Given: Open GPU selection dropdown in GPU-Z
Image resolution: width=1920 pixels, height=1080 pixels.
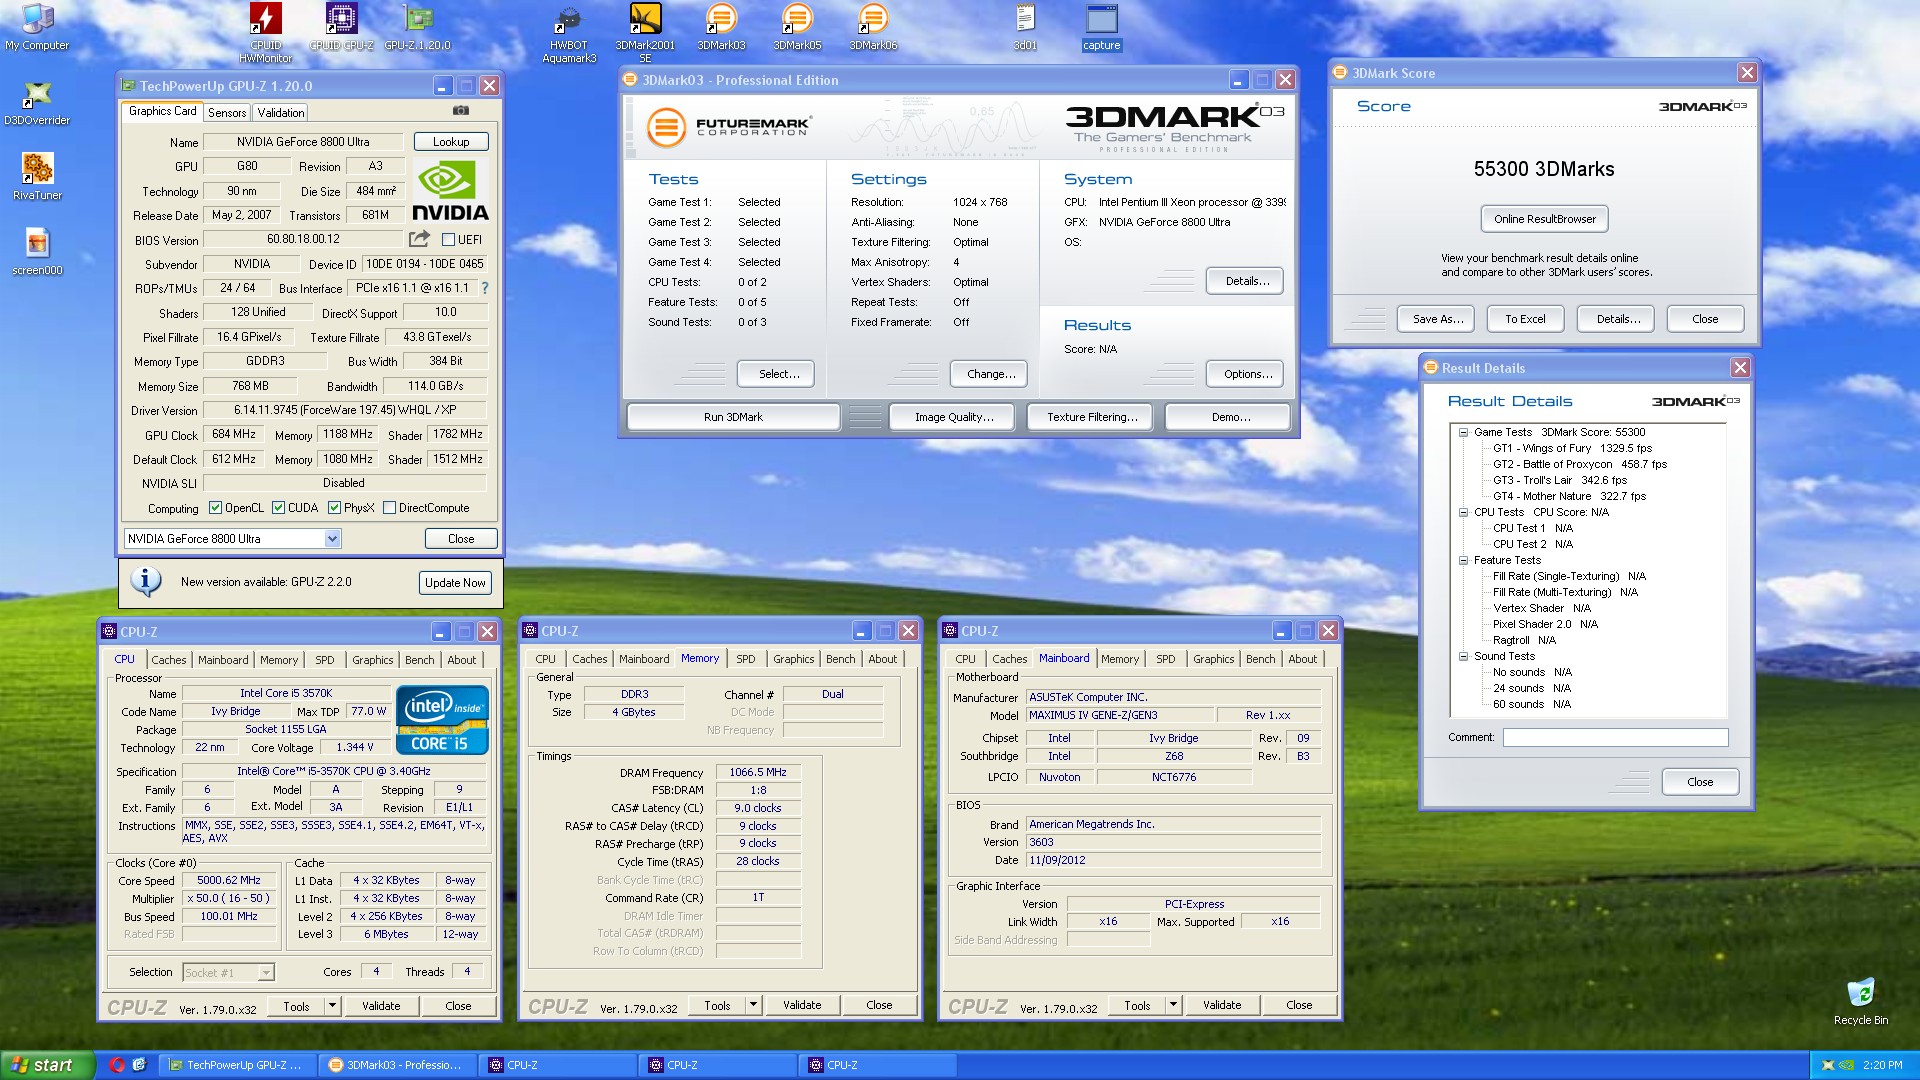Looking at the screenshot, I should (332, 539).
